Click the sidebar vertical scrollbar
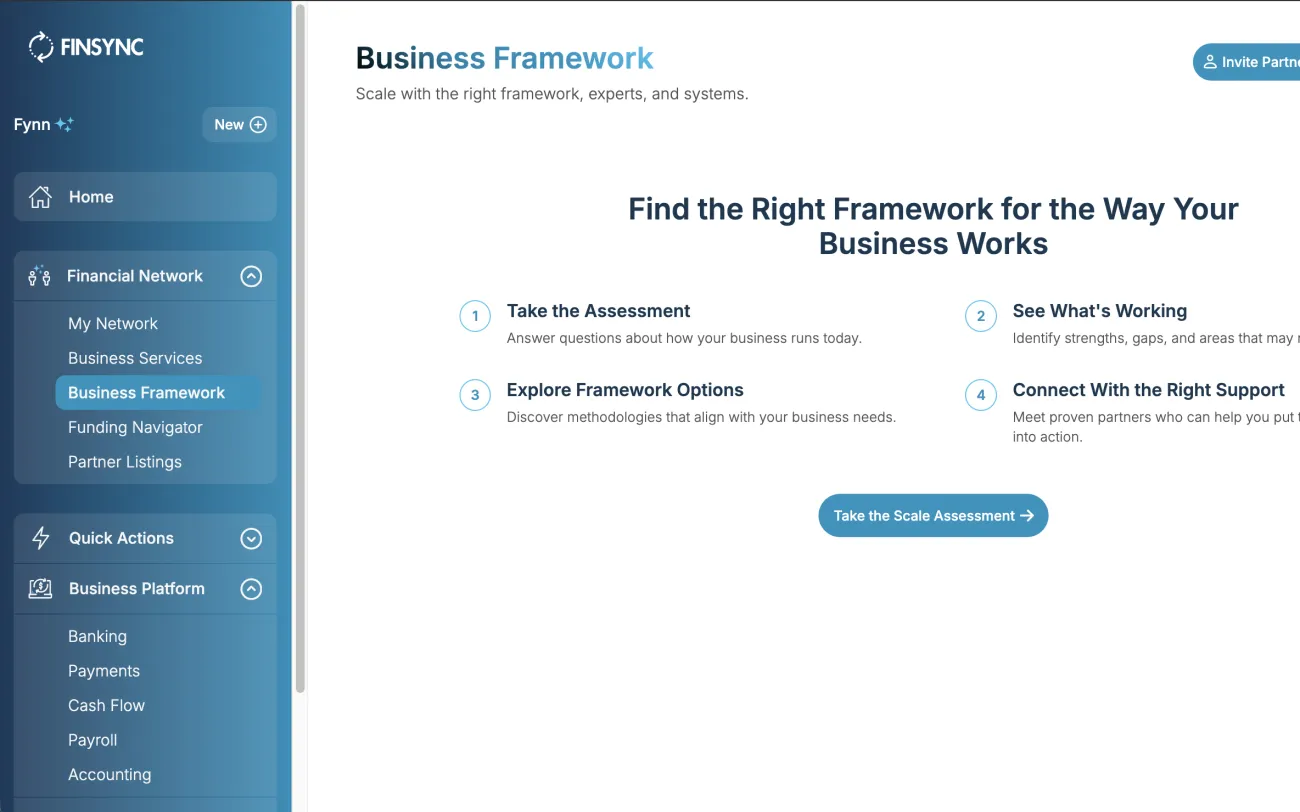 coord(300,349)
